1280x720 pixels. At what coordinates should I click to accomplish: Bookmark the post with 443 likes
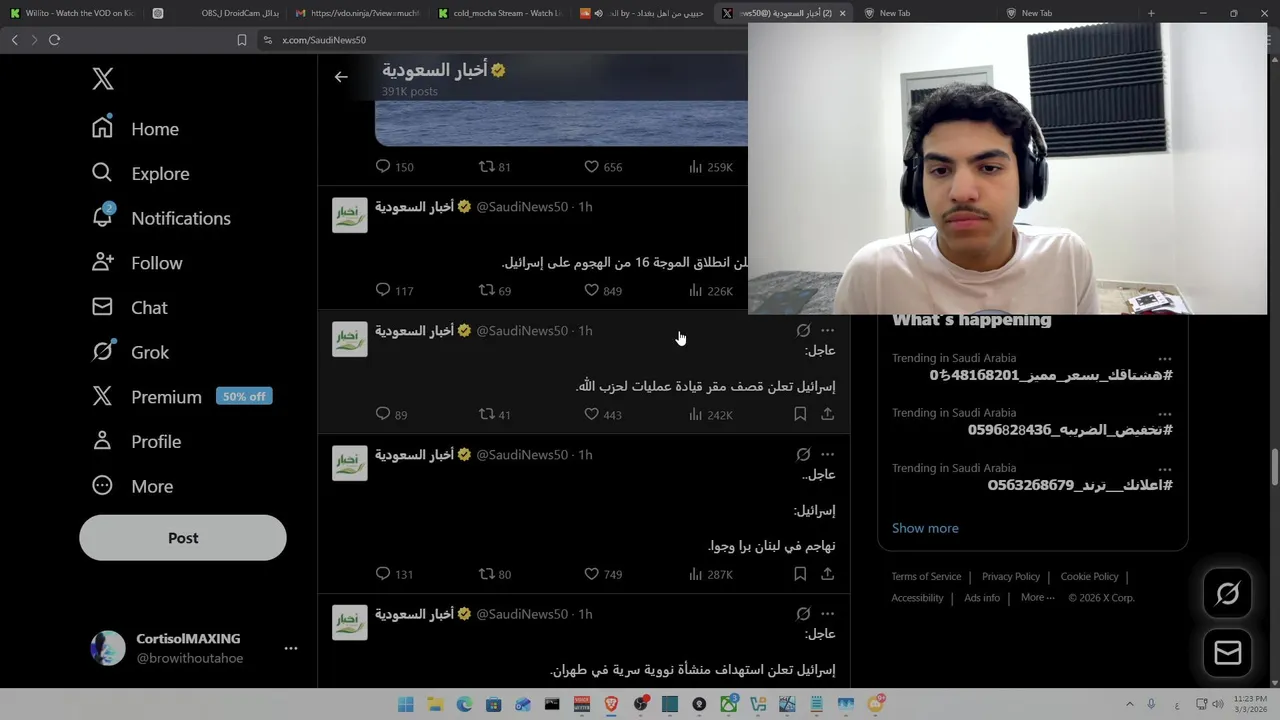tap(800, 414)
